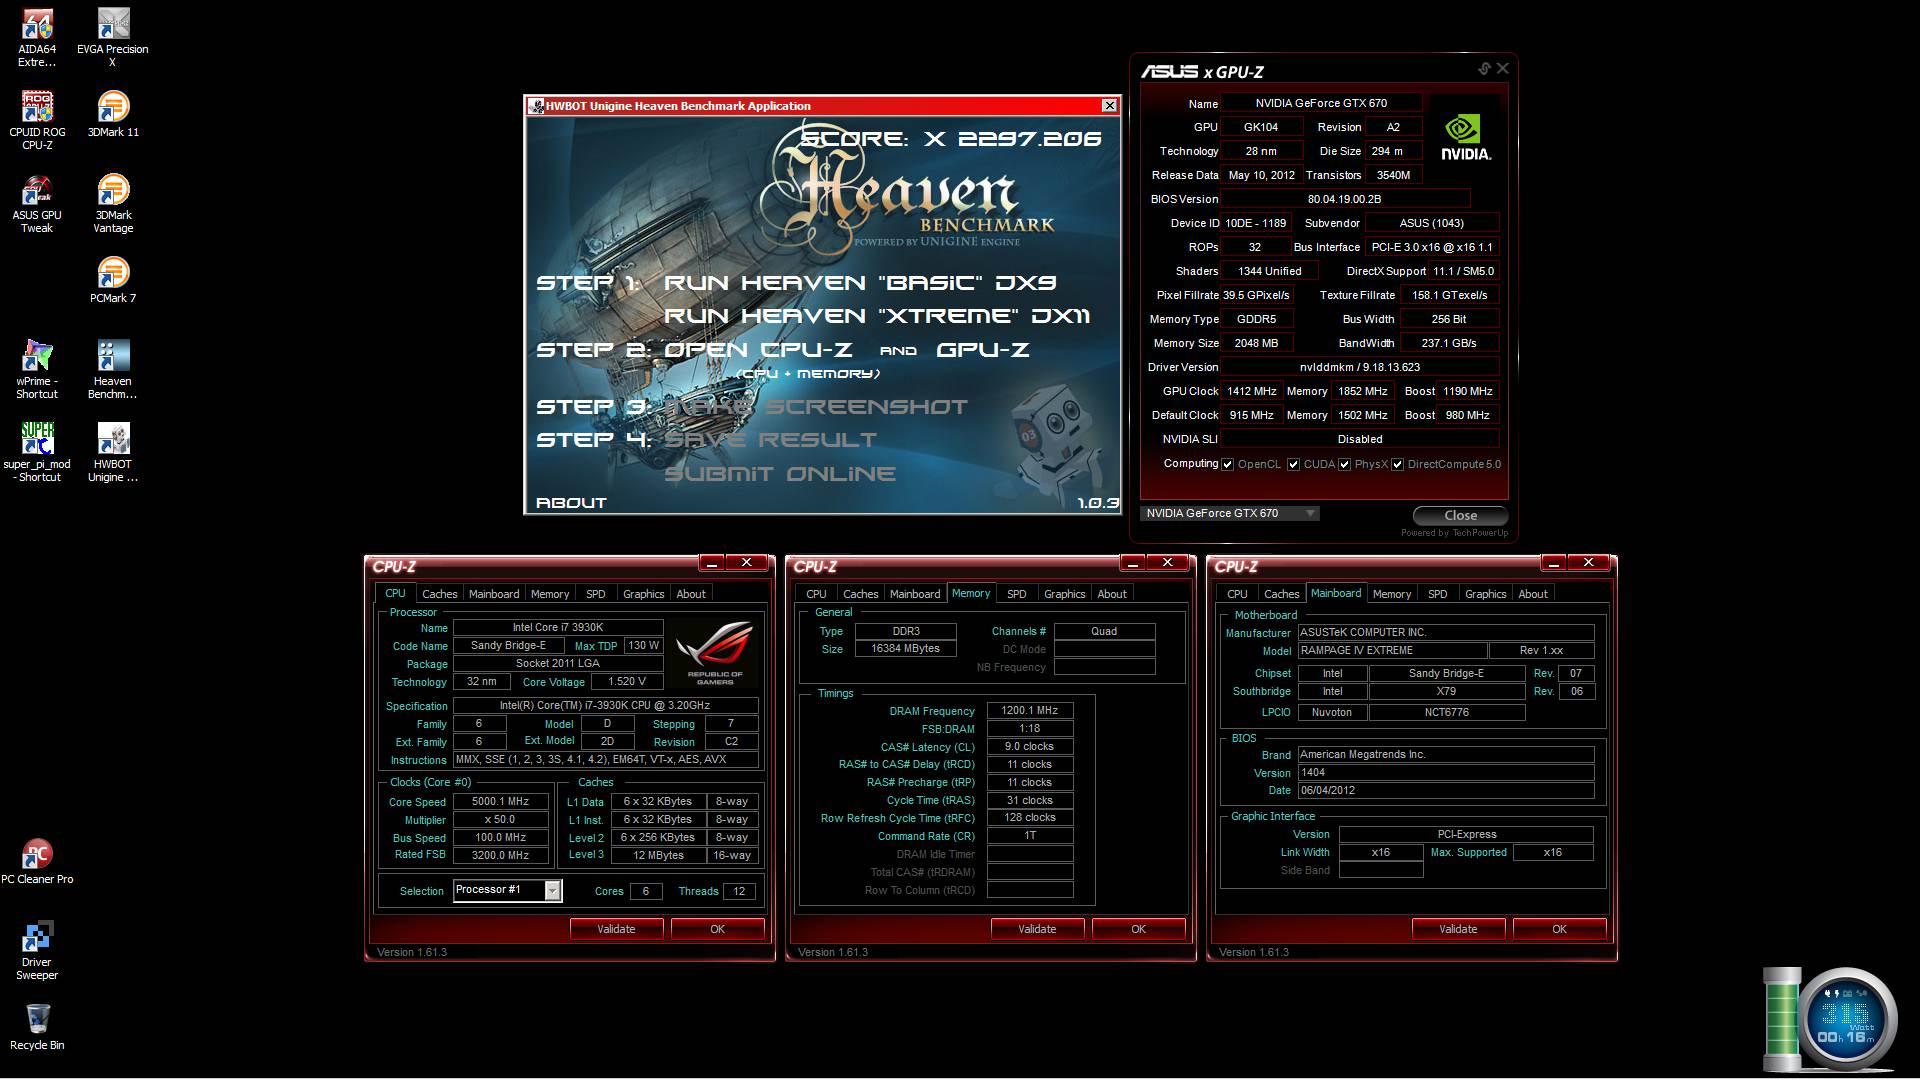
Task: Close the HWBOT Heaven Benchmark window
Action: point(1109,105)
